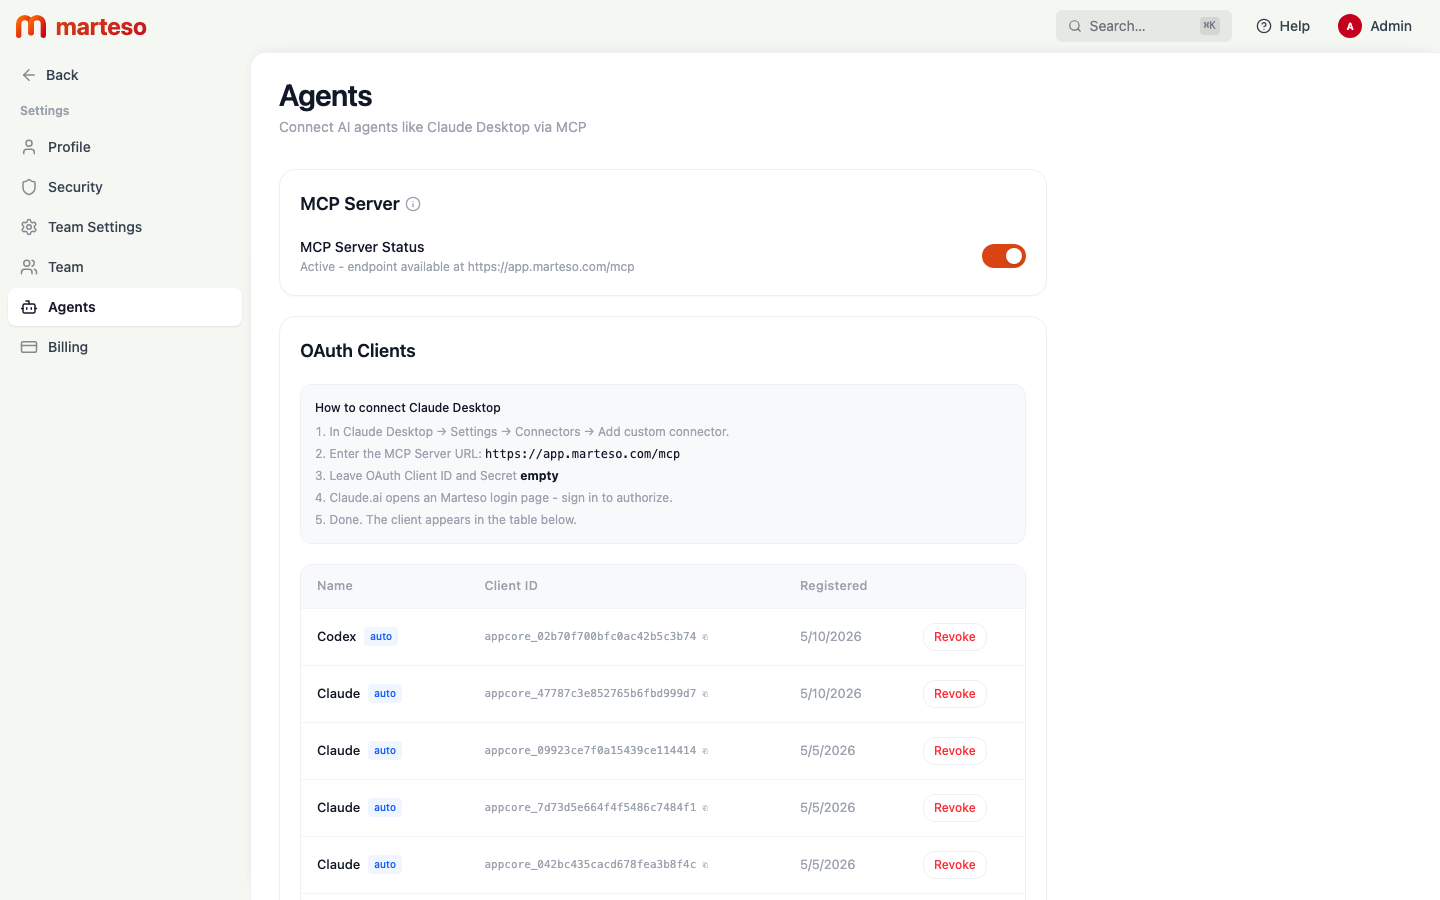Click the Agents page heading
Viewport: 1440px width, 900px height.
326,96
